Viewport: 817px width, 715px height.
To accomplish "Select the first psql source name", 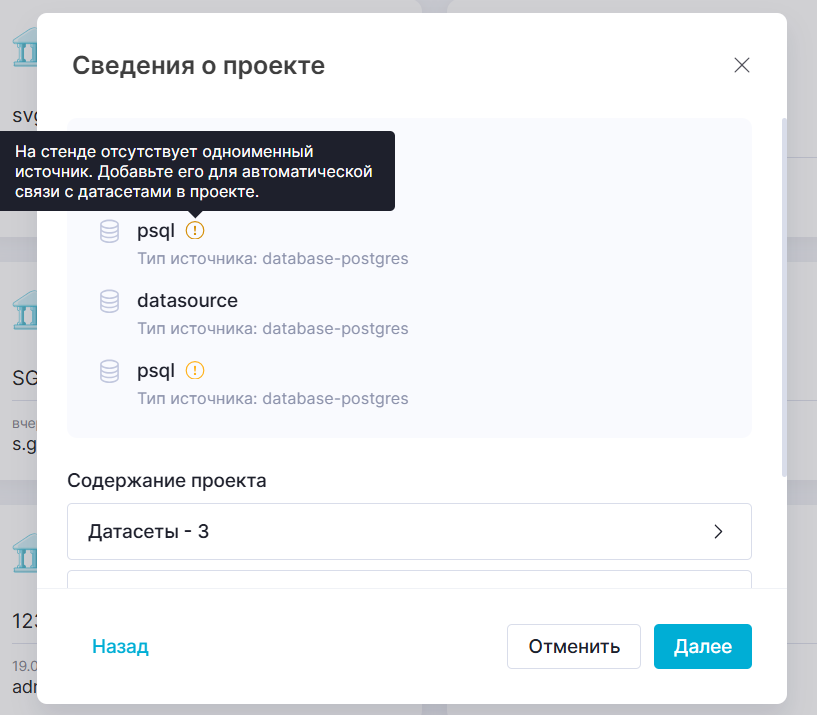I will coord(156,231).
